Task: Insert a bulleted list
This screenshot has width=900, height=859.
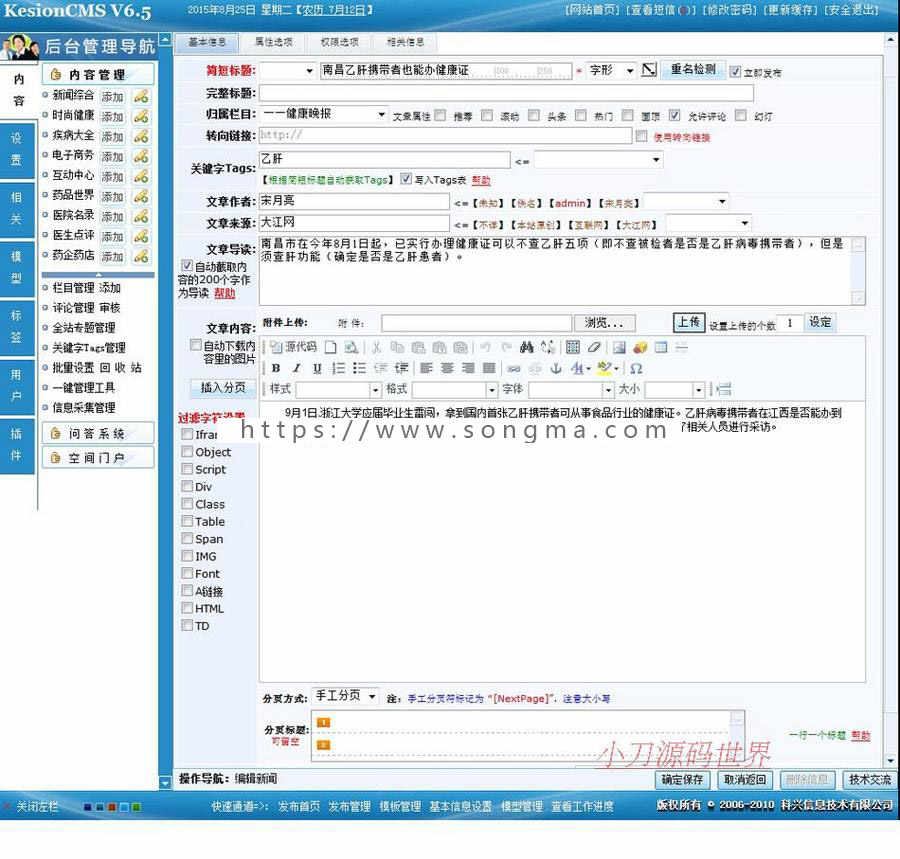Action: coord(359,368)
